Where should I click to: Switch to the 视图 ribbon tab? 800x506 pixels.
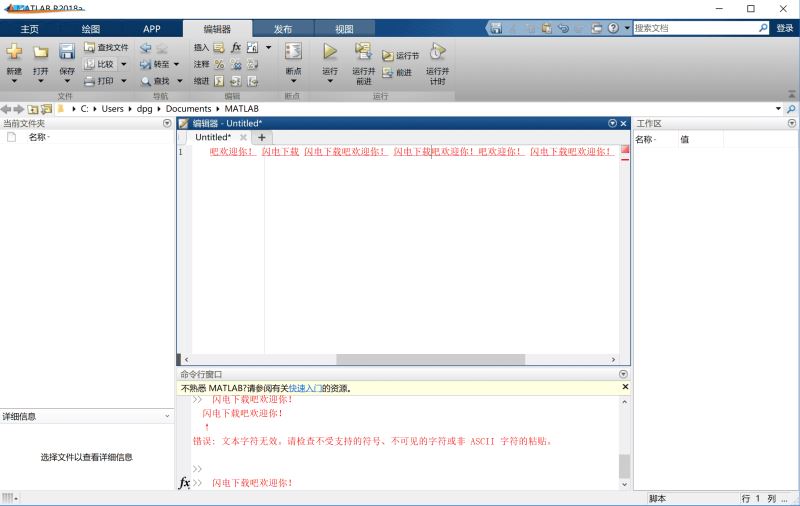pos(344,29)
